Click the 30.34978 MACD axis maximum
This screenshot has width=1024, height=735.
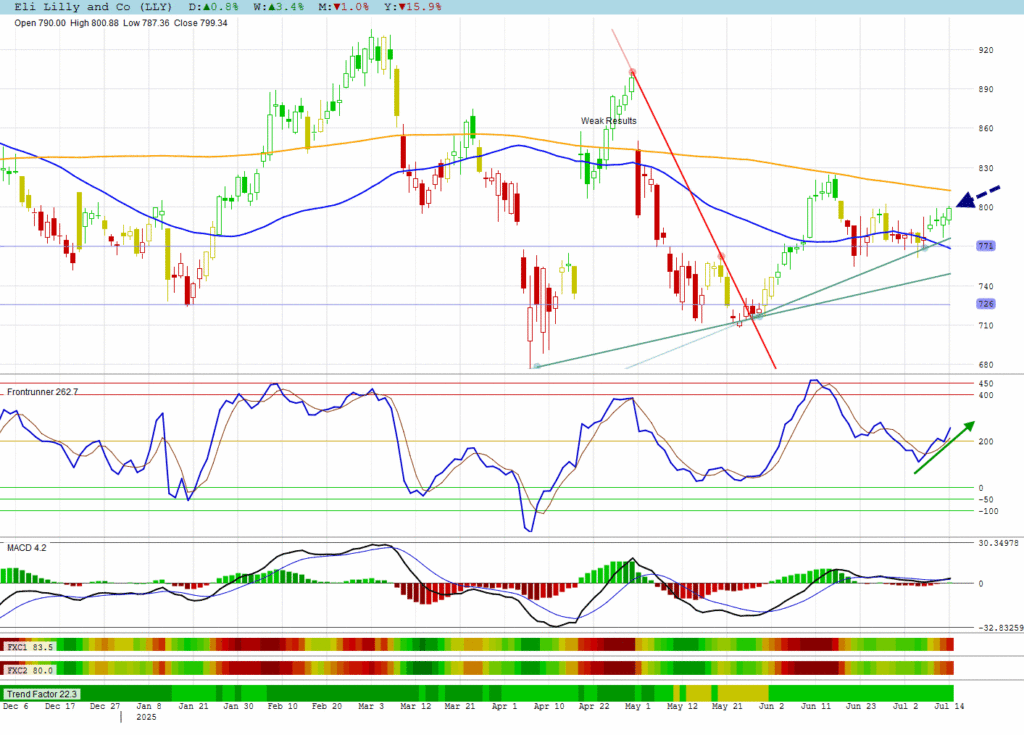[x=999, y=544]
